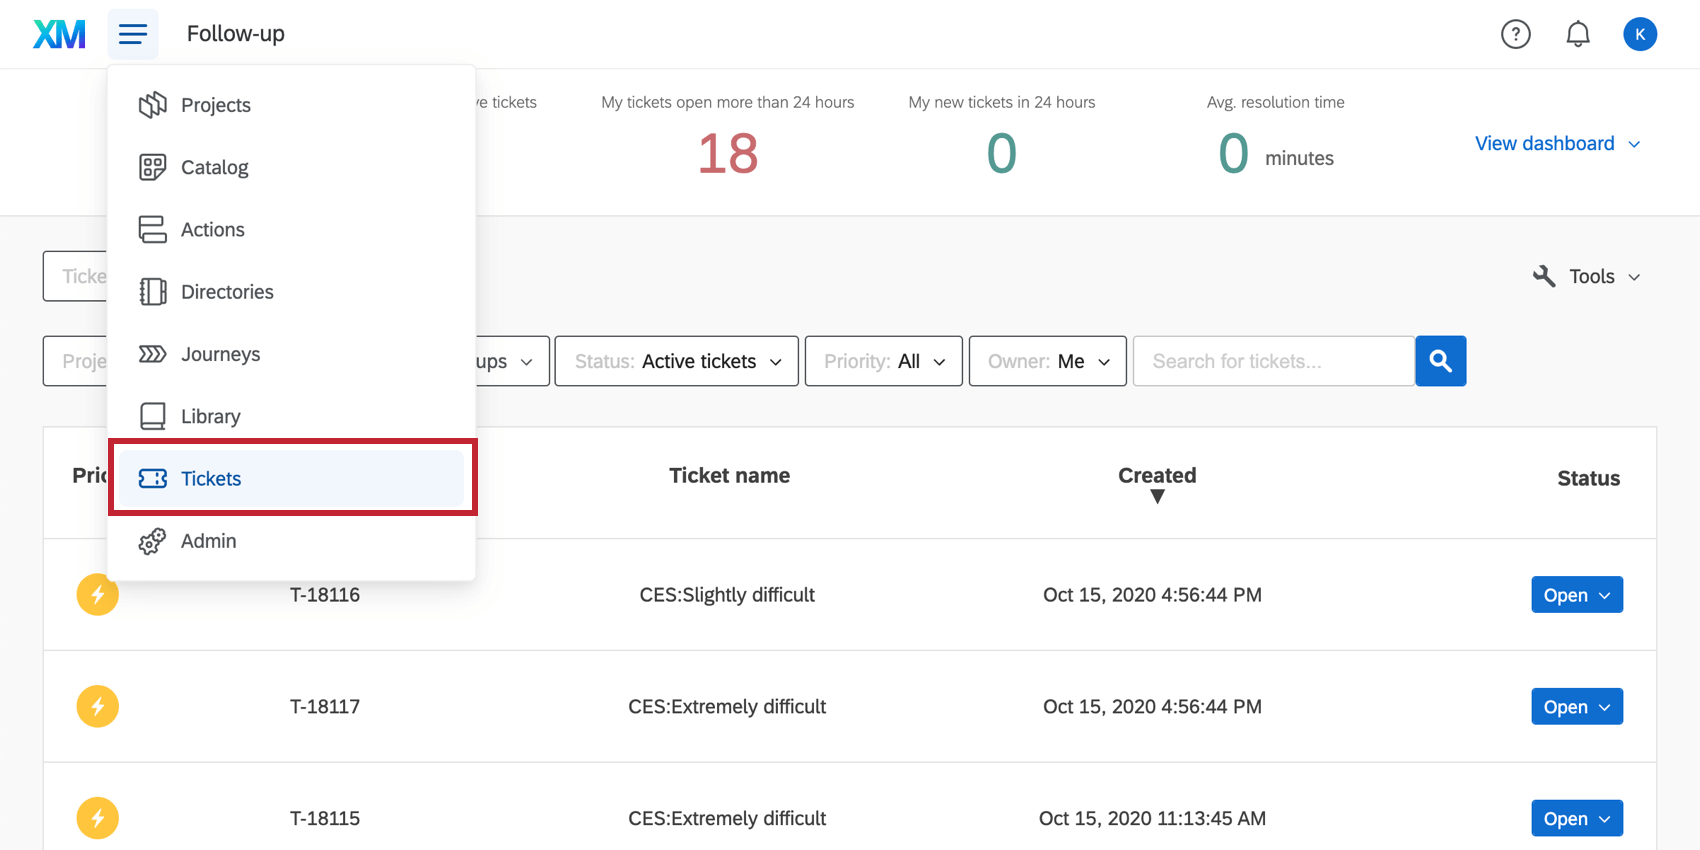This screenshot has height=850, width=1700.
Task: Click the XM logo icon
Action: (x=59, y=34)
